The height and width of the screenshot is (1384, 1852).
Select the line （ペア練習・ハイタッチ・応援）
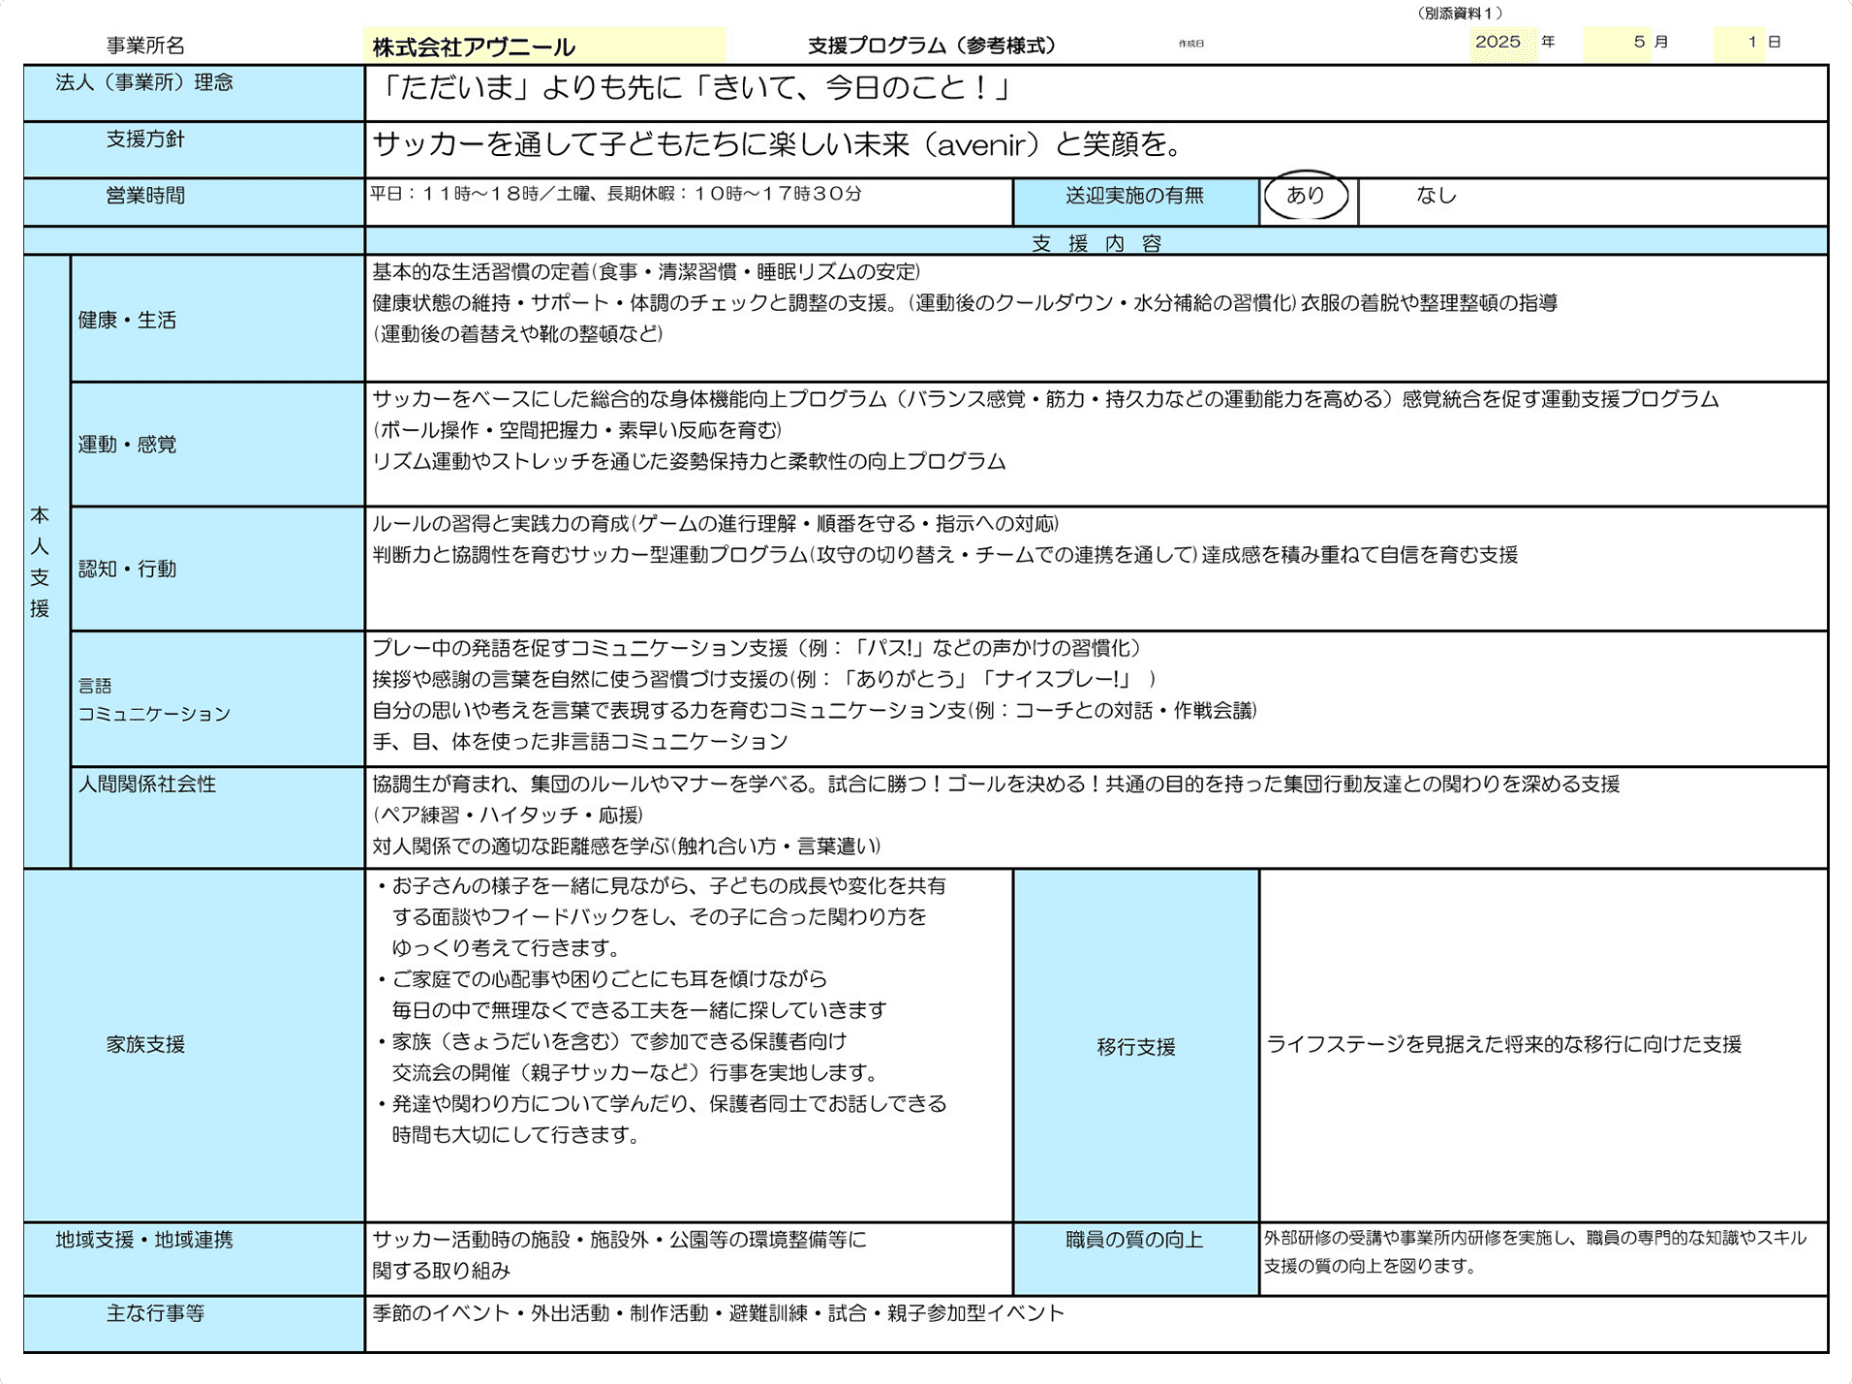click(x=508, y=815)
